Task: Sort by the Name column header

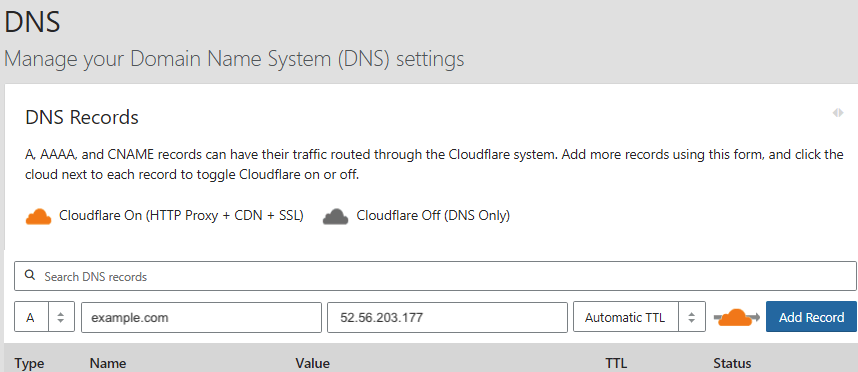Action: [108, 363]
